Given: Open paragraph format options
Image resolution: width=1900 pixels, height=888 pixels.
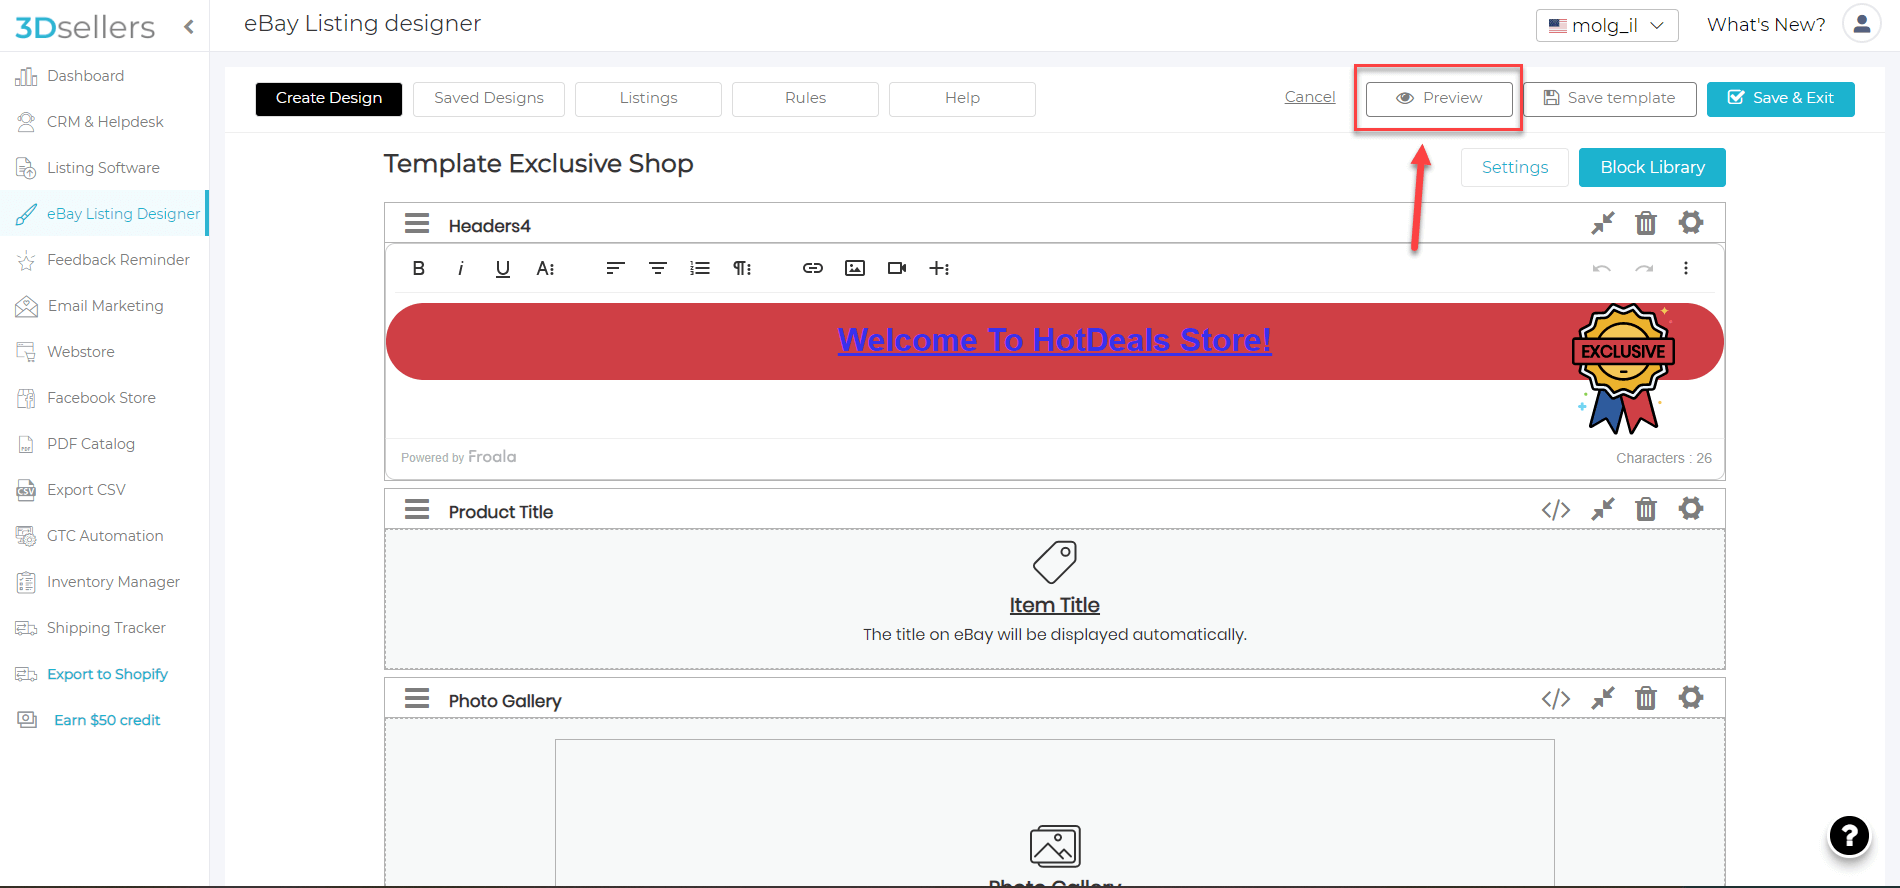Looking at the screenshot, I should click(x=742, y=268).
